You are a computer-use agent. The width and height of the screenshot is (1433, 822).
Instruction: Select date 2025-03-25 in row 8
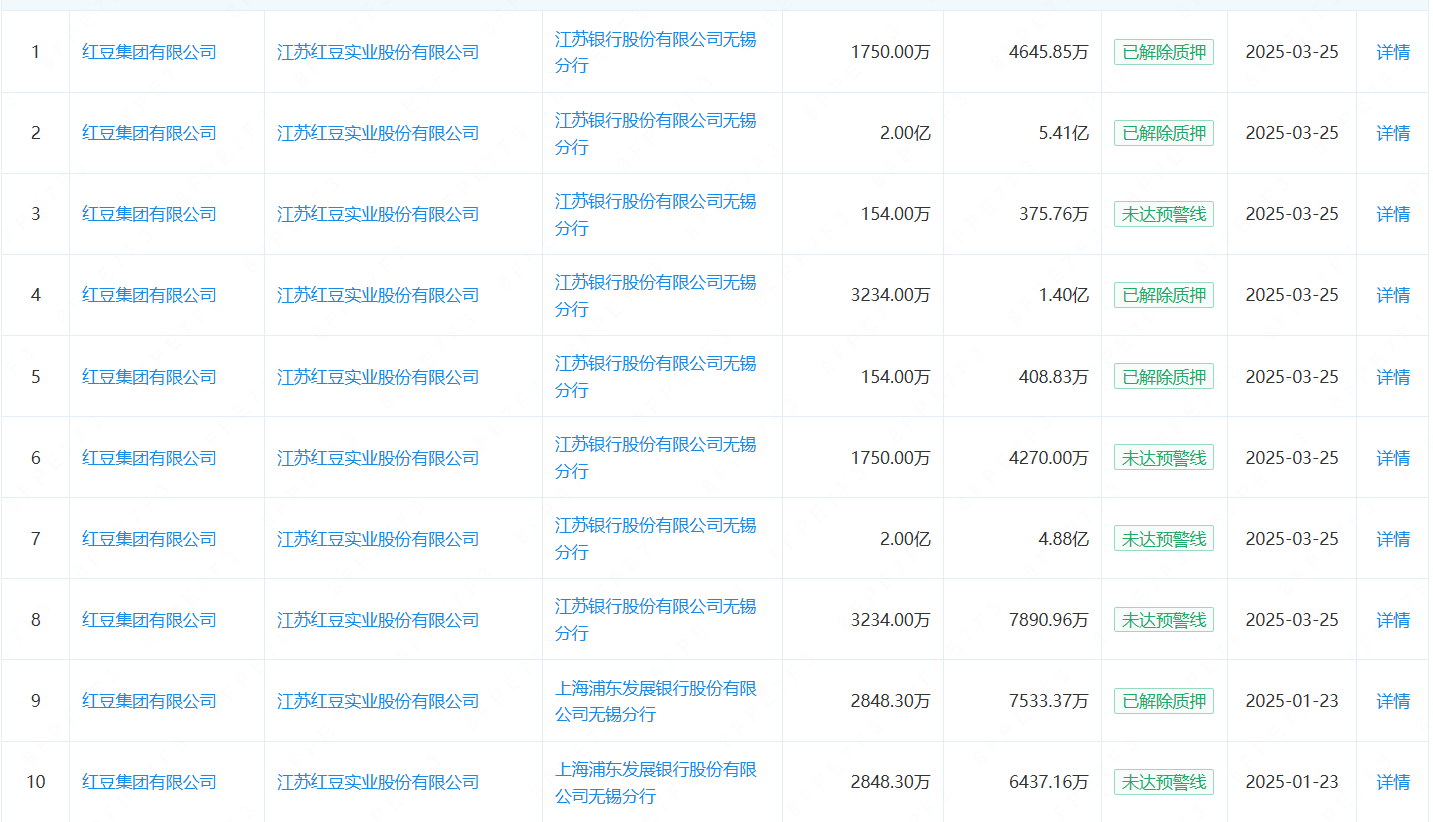point(1292,620)
